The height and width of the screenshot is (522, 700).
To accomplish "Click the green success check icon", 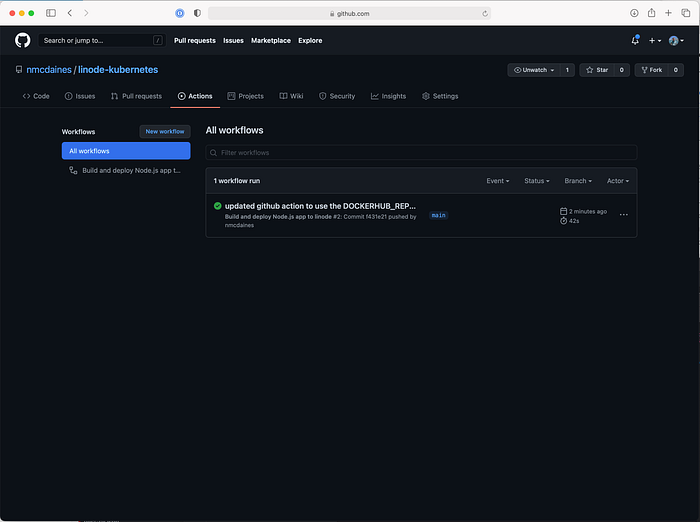I will (x=217, y=206).
